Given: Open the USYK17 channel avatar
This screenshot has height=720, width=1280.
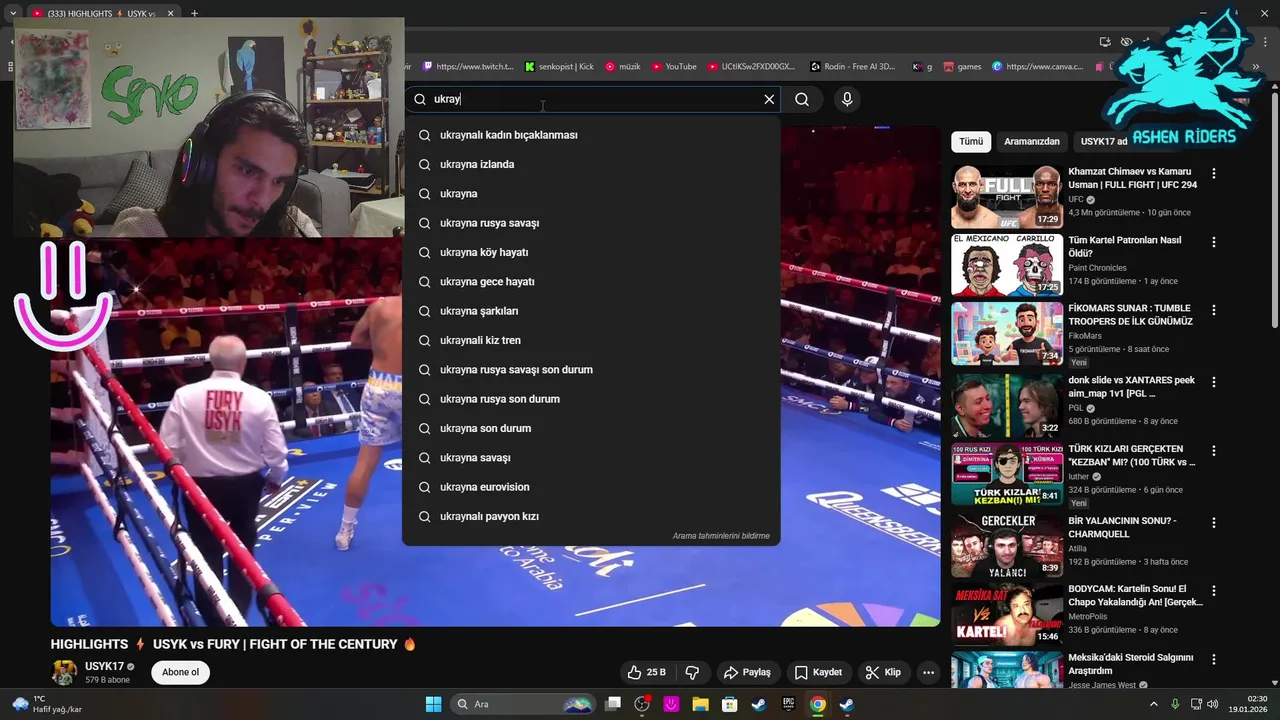Looking at the screenshot, I should [64, 672].
